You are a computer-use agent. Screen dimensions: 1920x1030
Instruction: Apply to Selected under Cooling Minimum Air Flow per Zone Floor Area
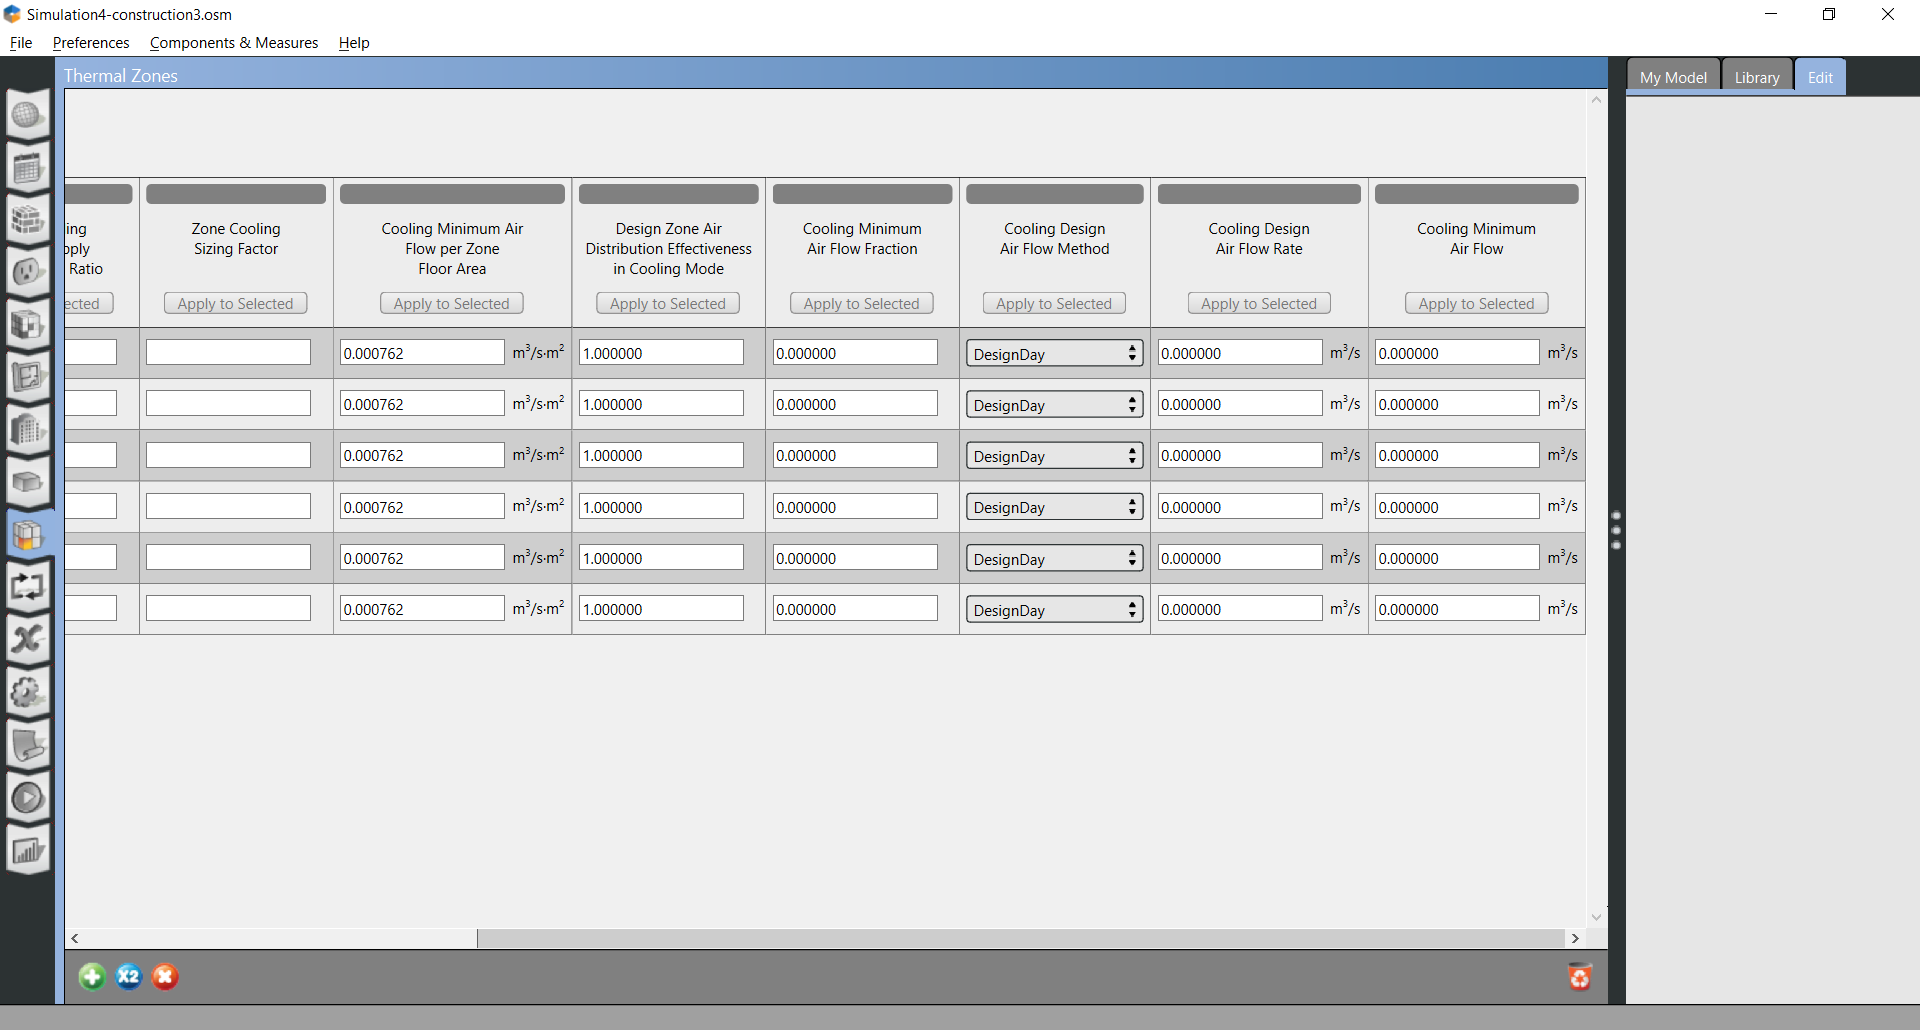pos(452,303)
